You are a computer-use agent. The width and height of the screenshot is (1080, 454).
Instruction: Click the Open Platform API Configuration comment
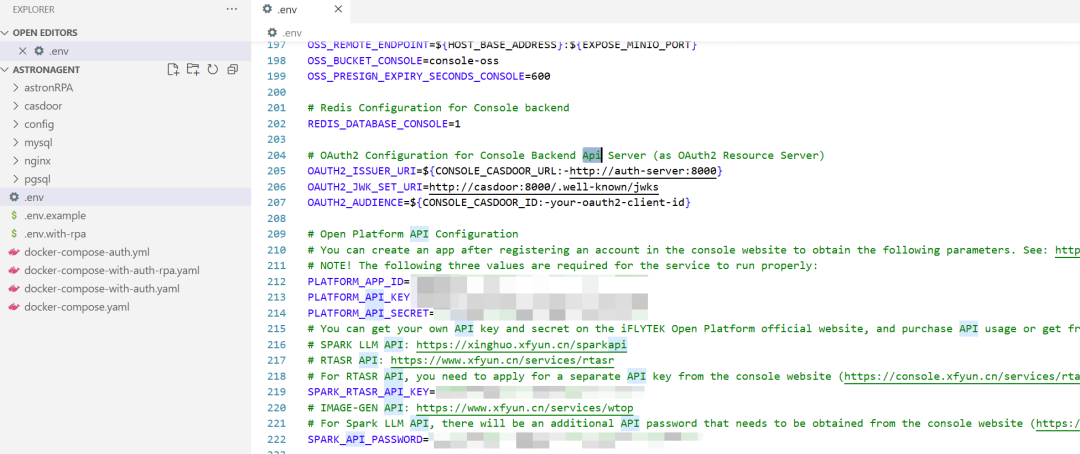[x=413, y=234]
